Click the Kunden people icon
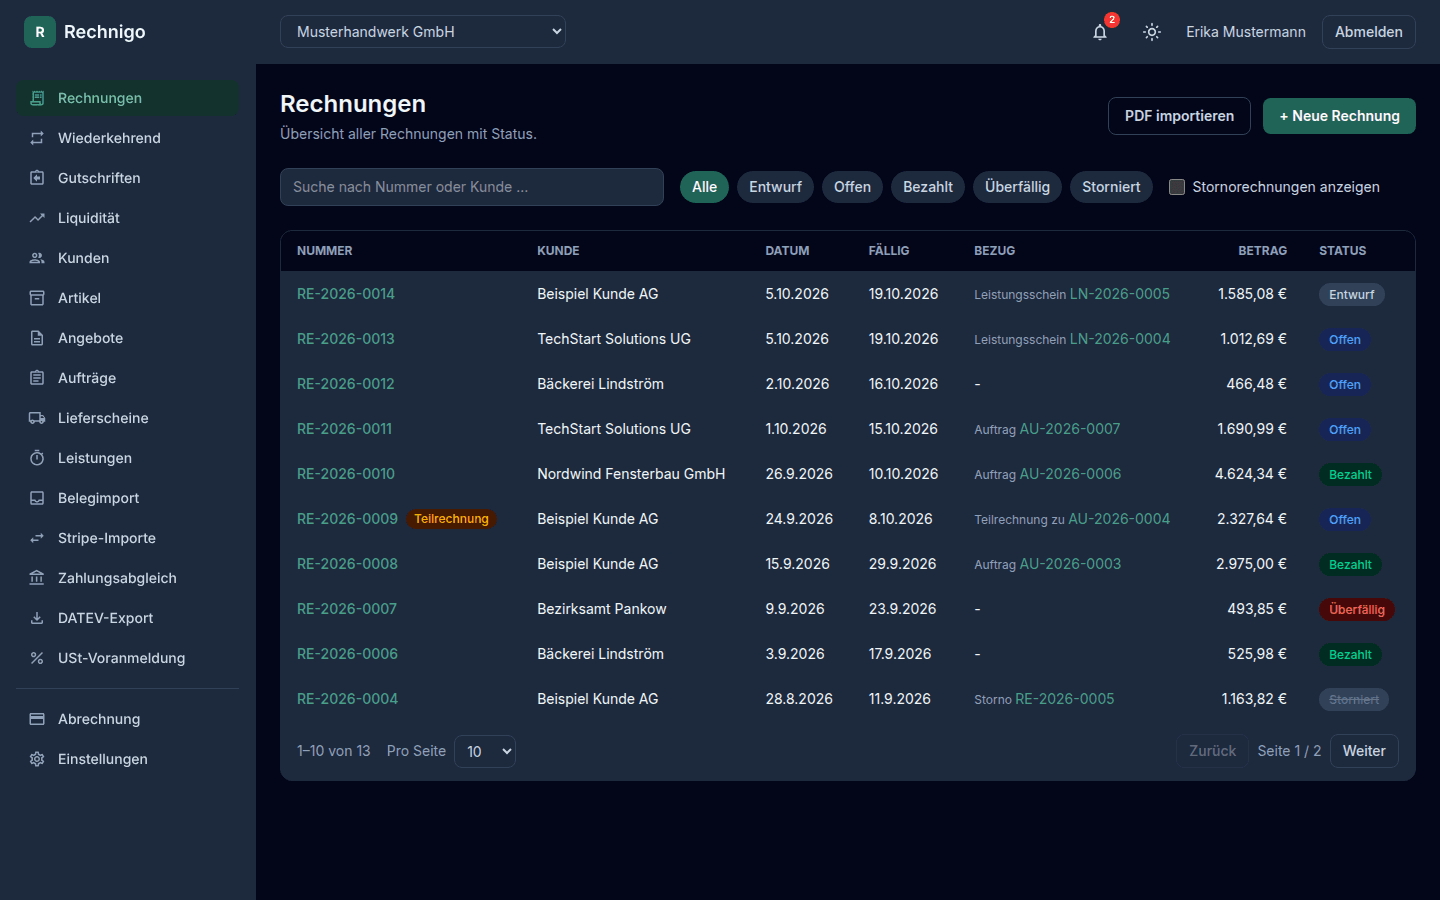 [37, 258]
